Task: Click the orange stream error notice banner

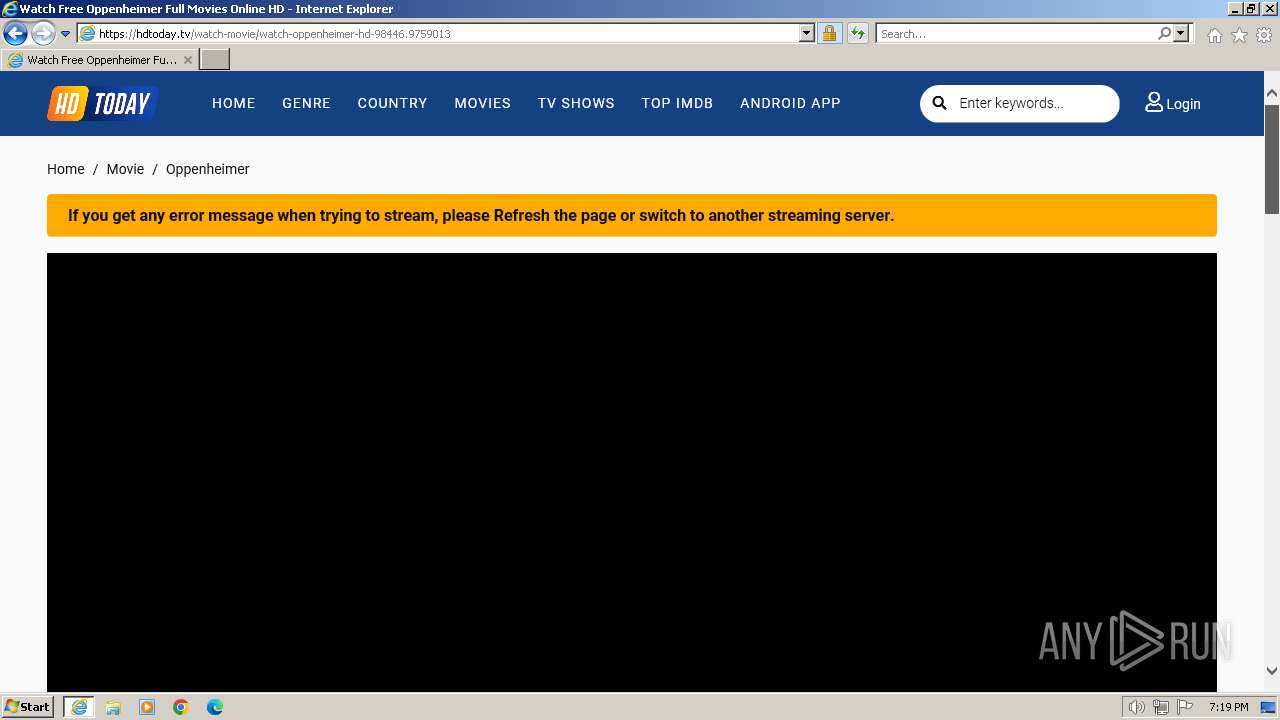Action: (632, 215)
